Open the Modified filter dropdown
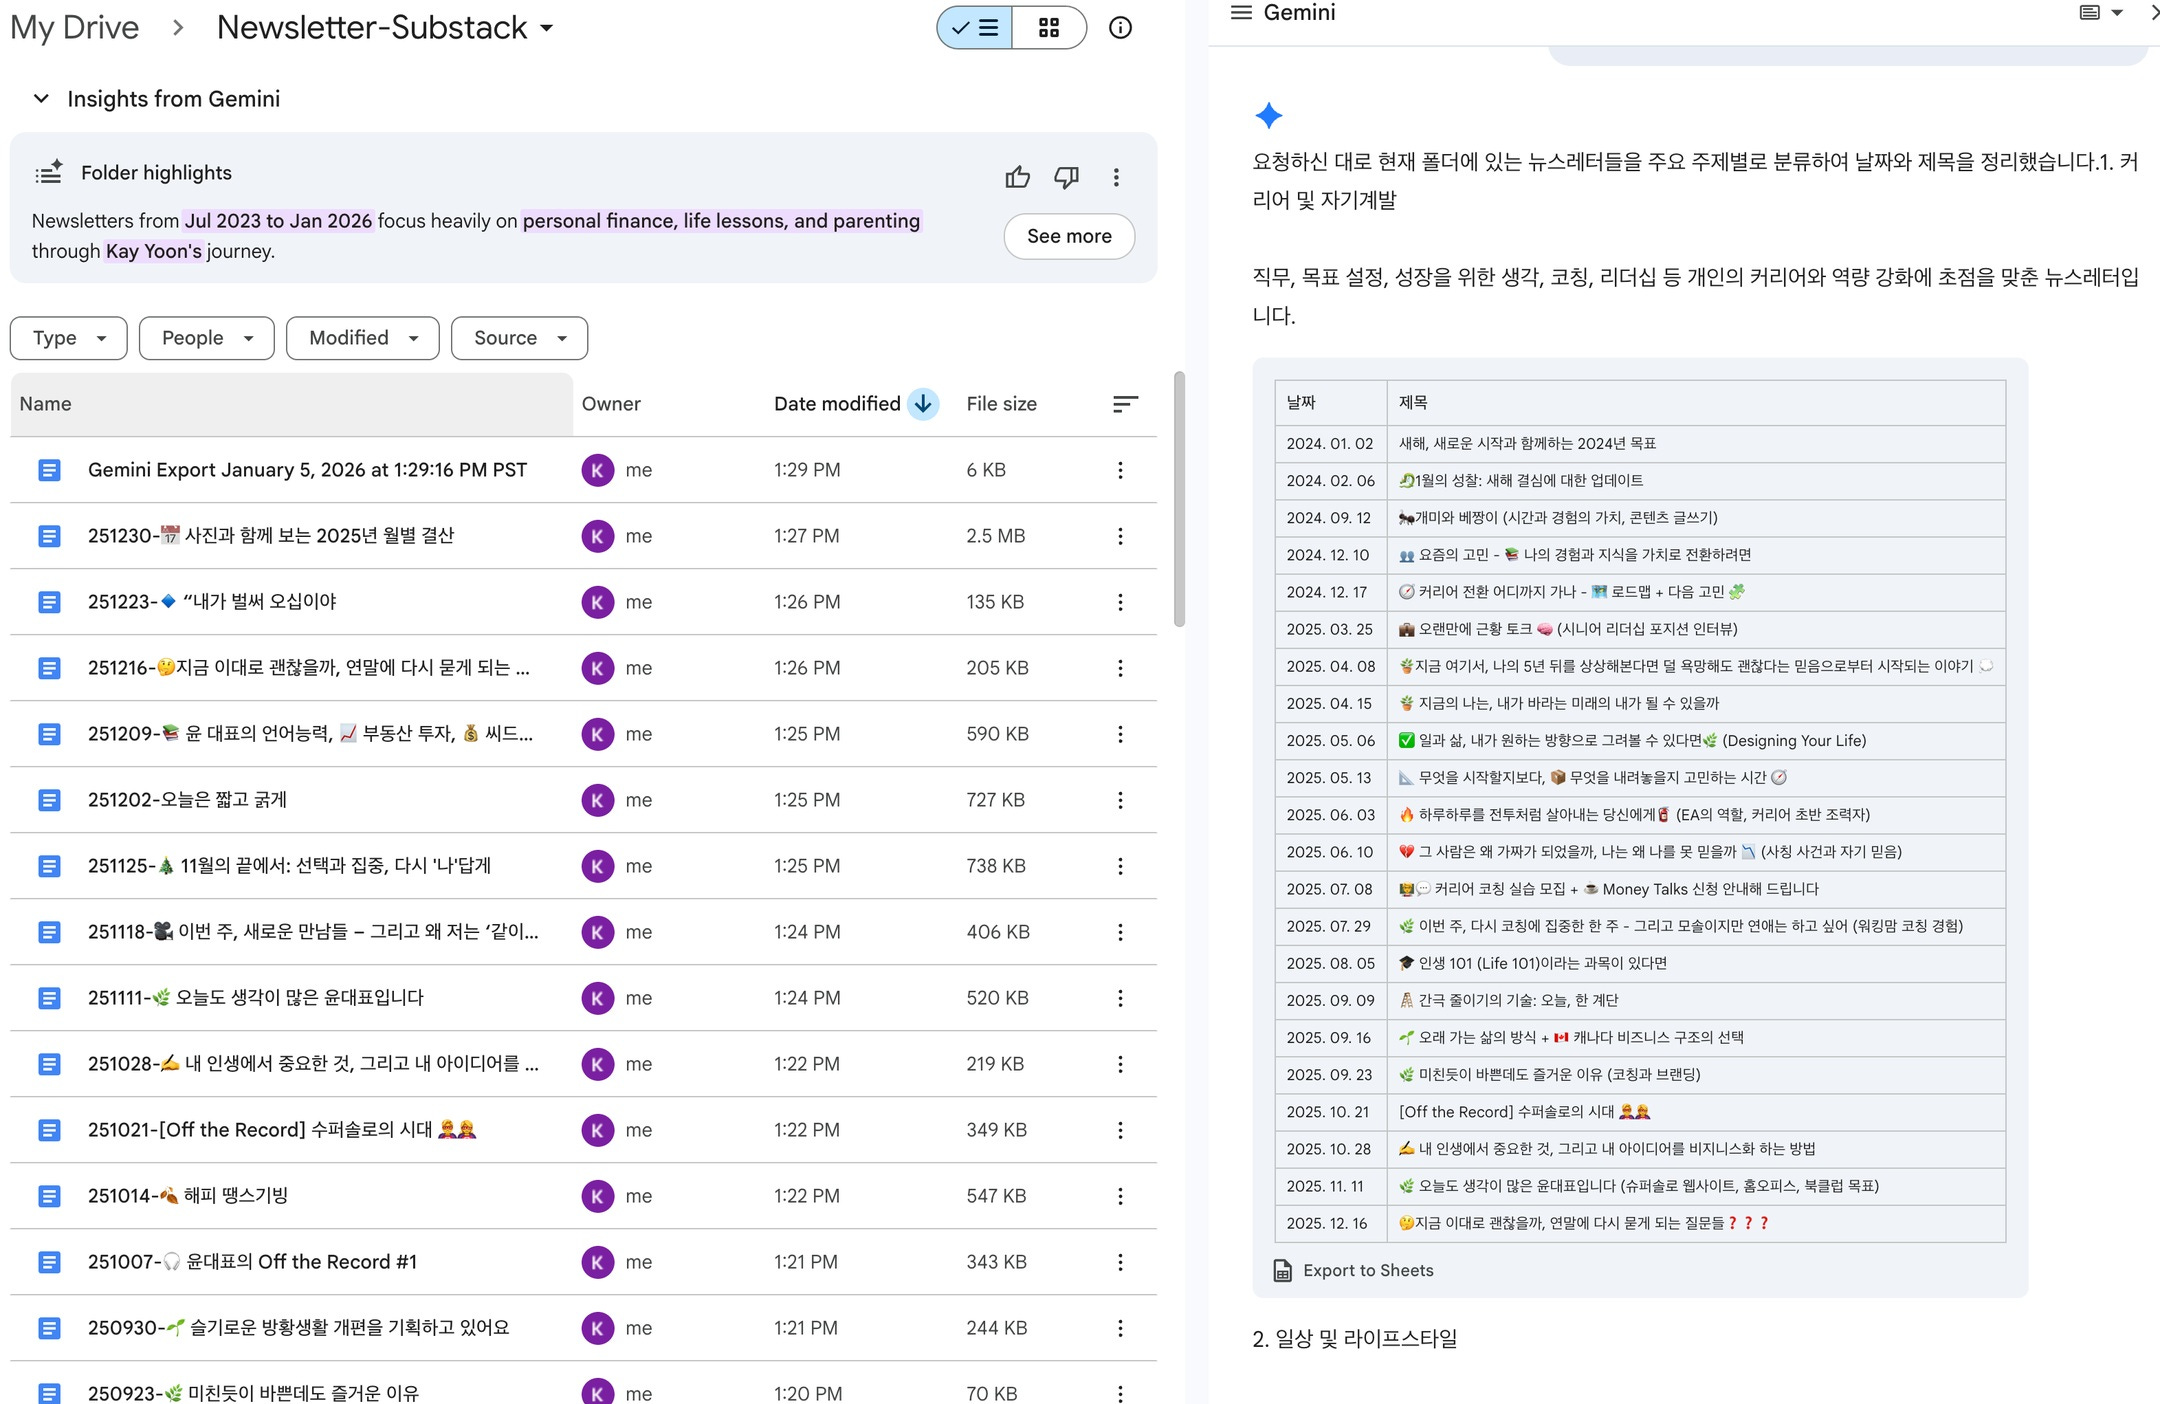 [362, 338]
